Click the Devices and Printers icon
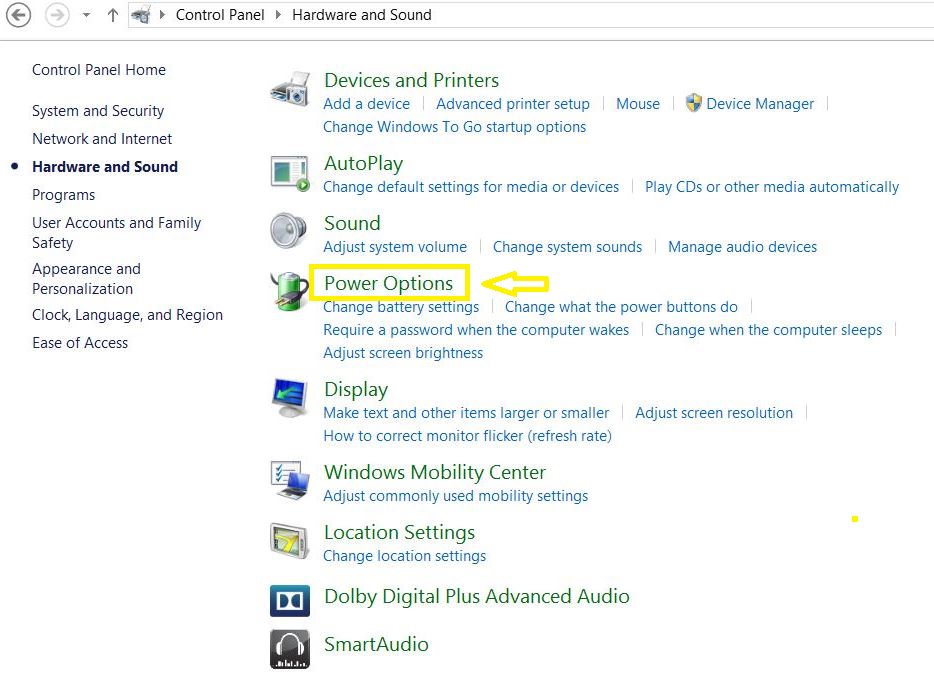934x699 pixels. click(x=289, y=90)
